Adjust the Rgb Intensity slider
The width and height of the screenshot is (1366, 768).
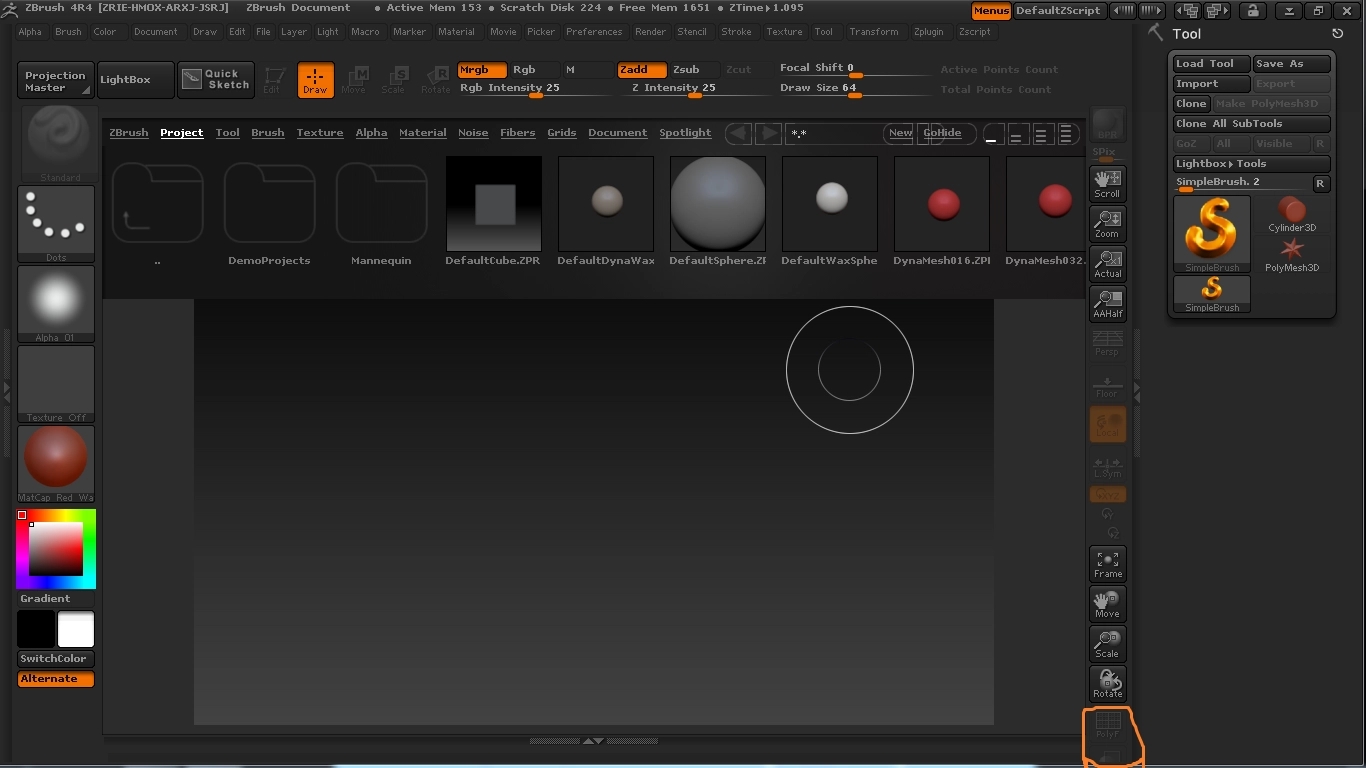(x=535, y=89)
